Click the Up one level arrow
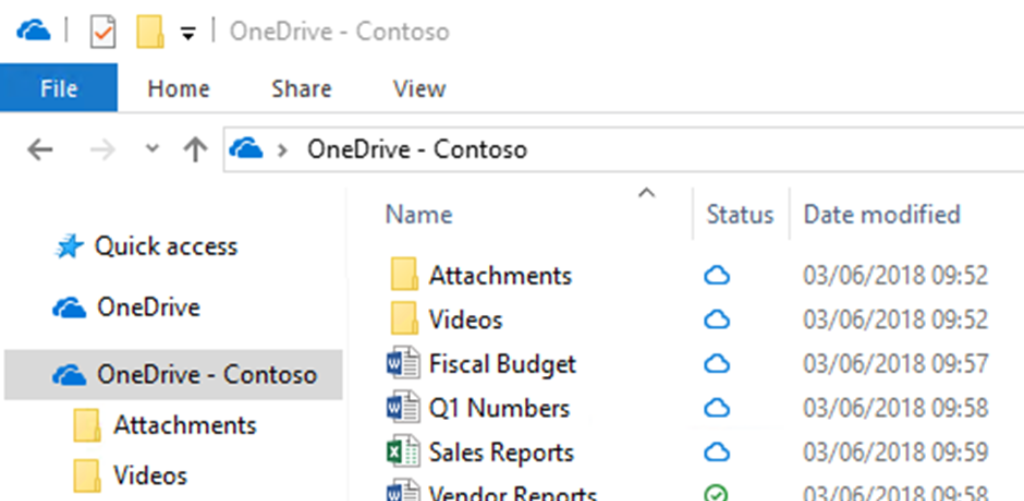The image size is (1024, 501). pos(194,150)
